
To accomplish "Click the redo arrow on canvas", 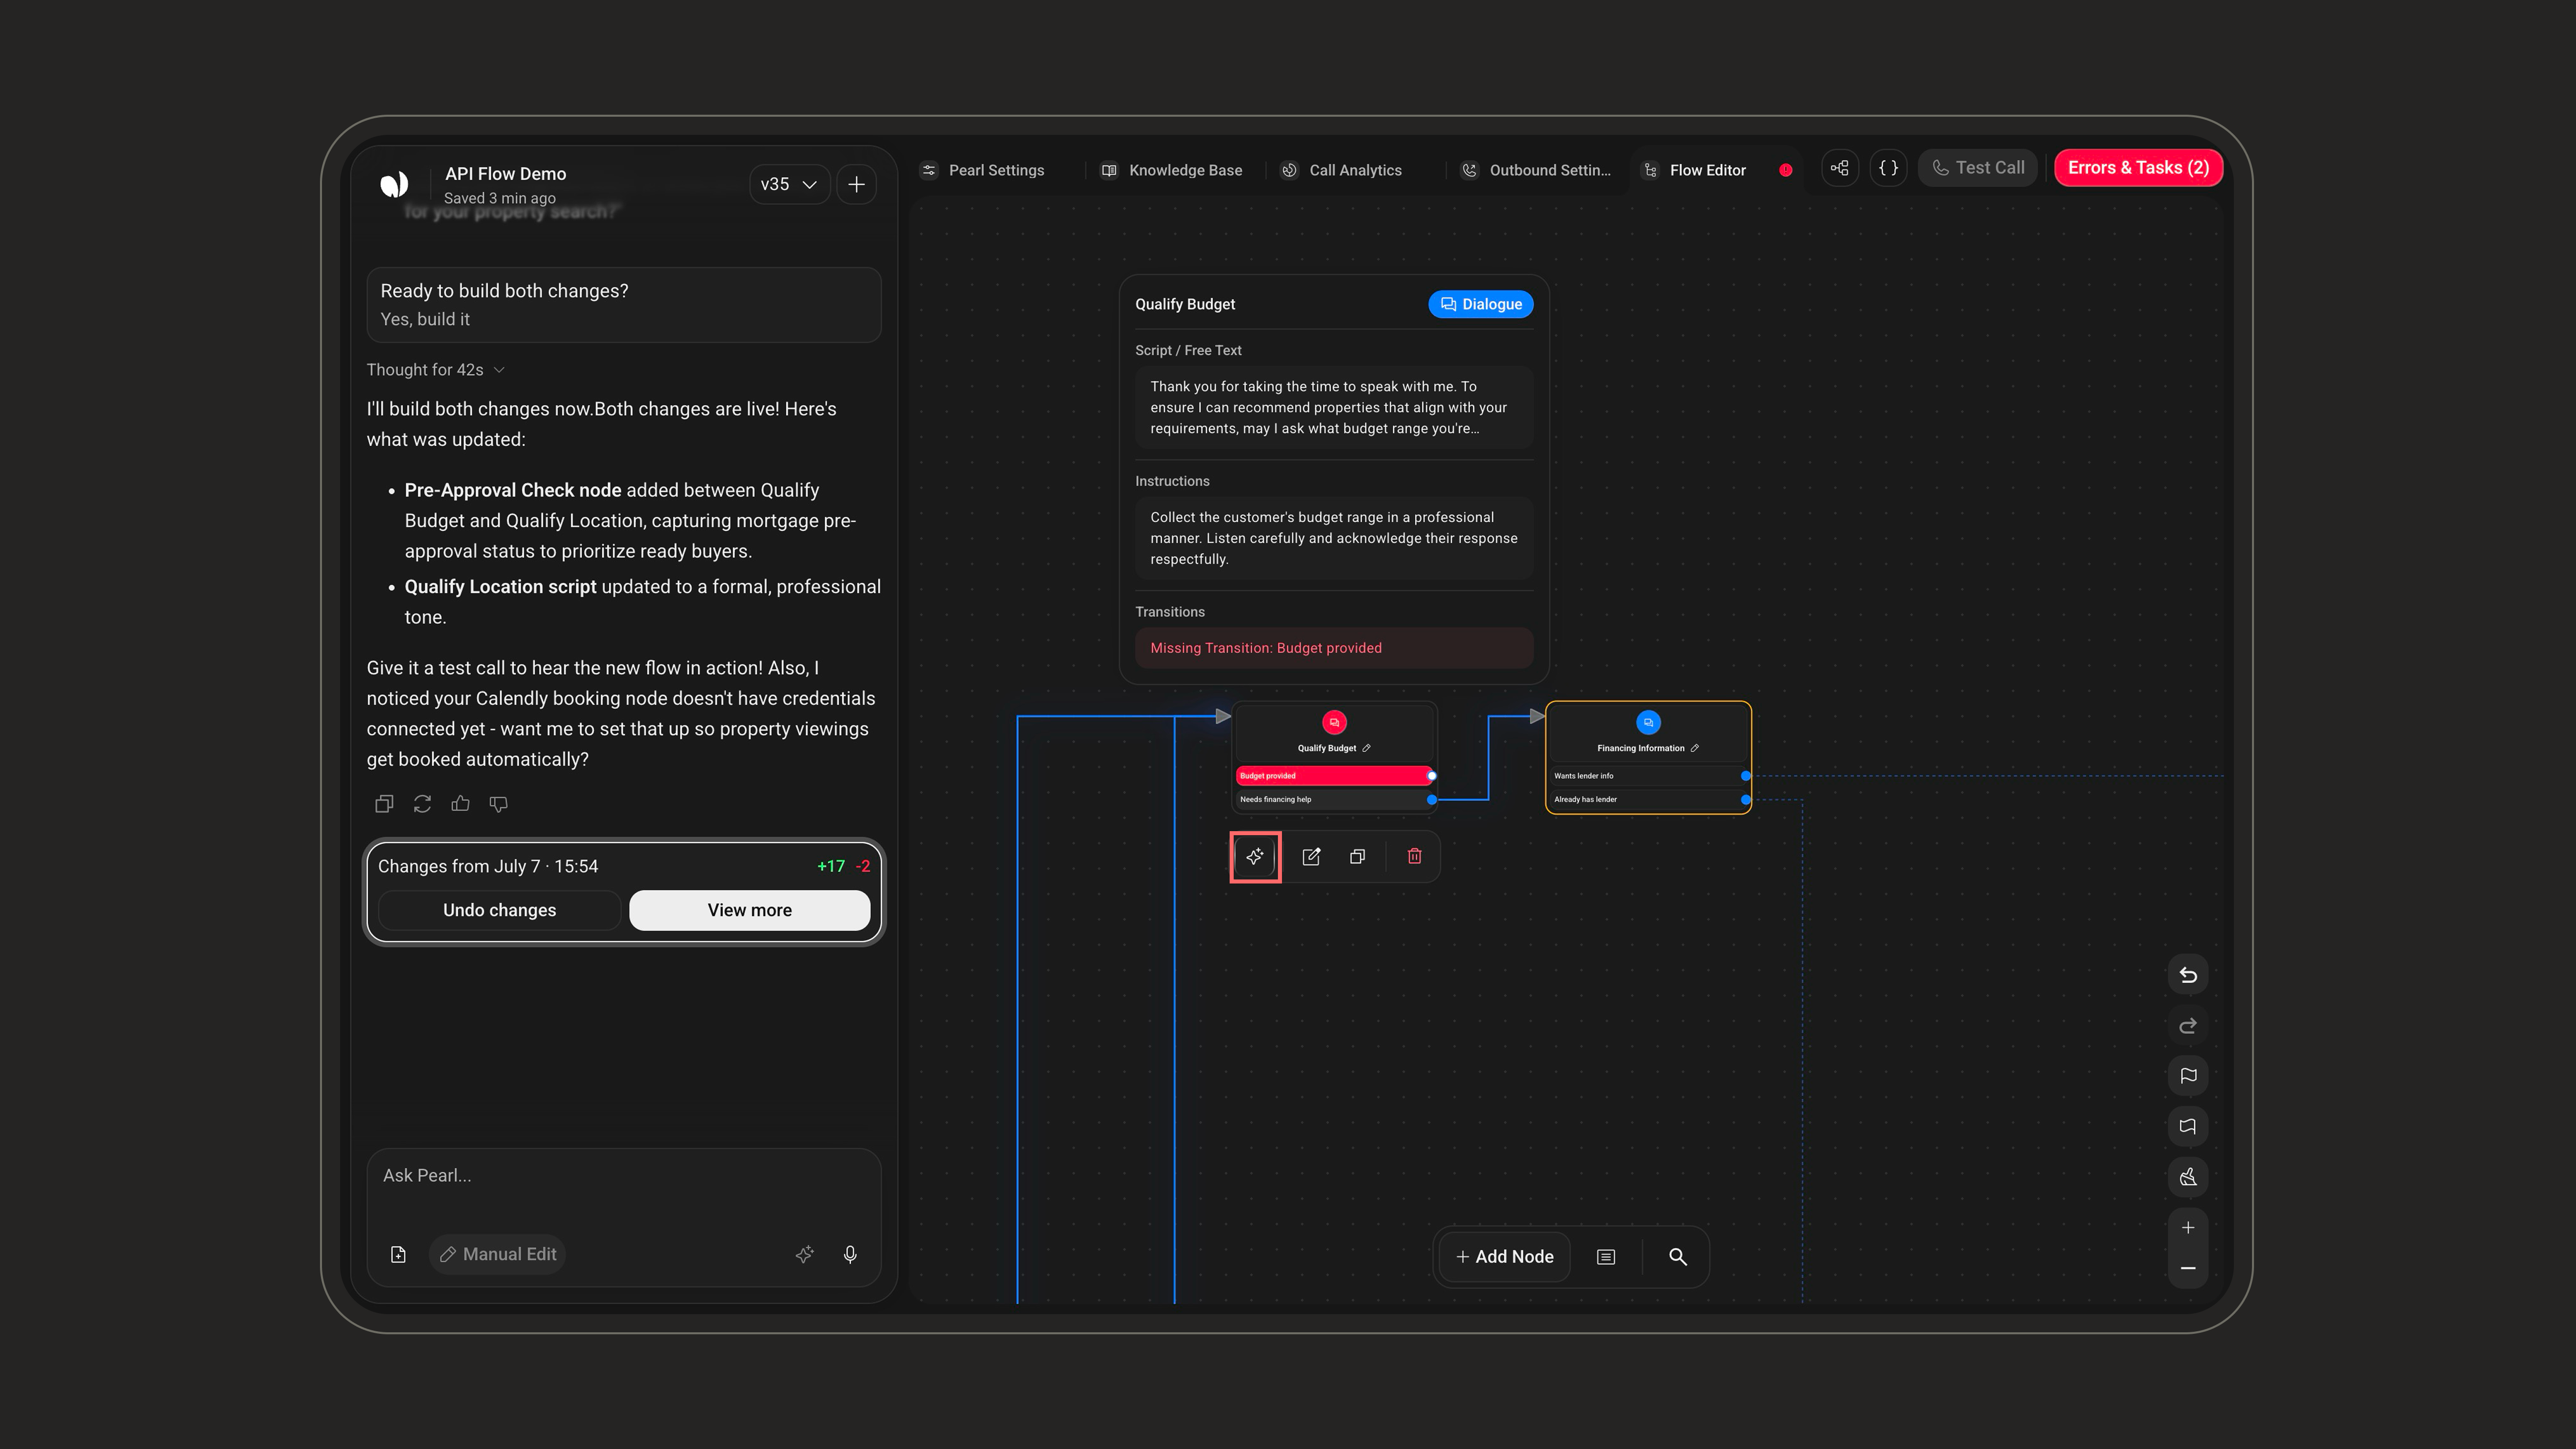I will coord(2187,1026).
